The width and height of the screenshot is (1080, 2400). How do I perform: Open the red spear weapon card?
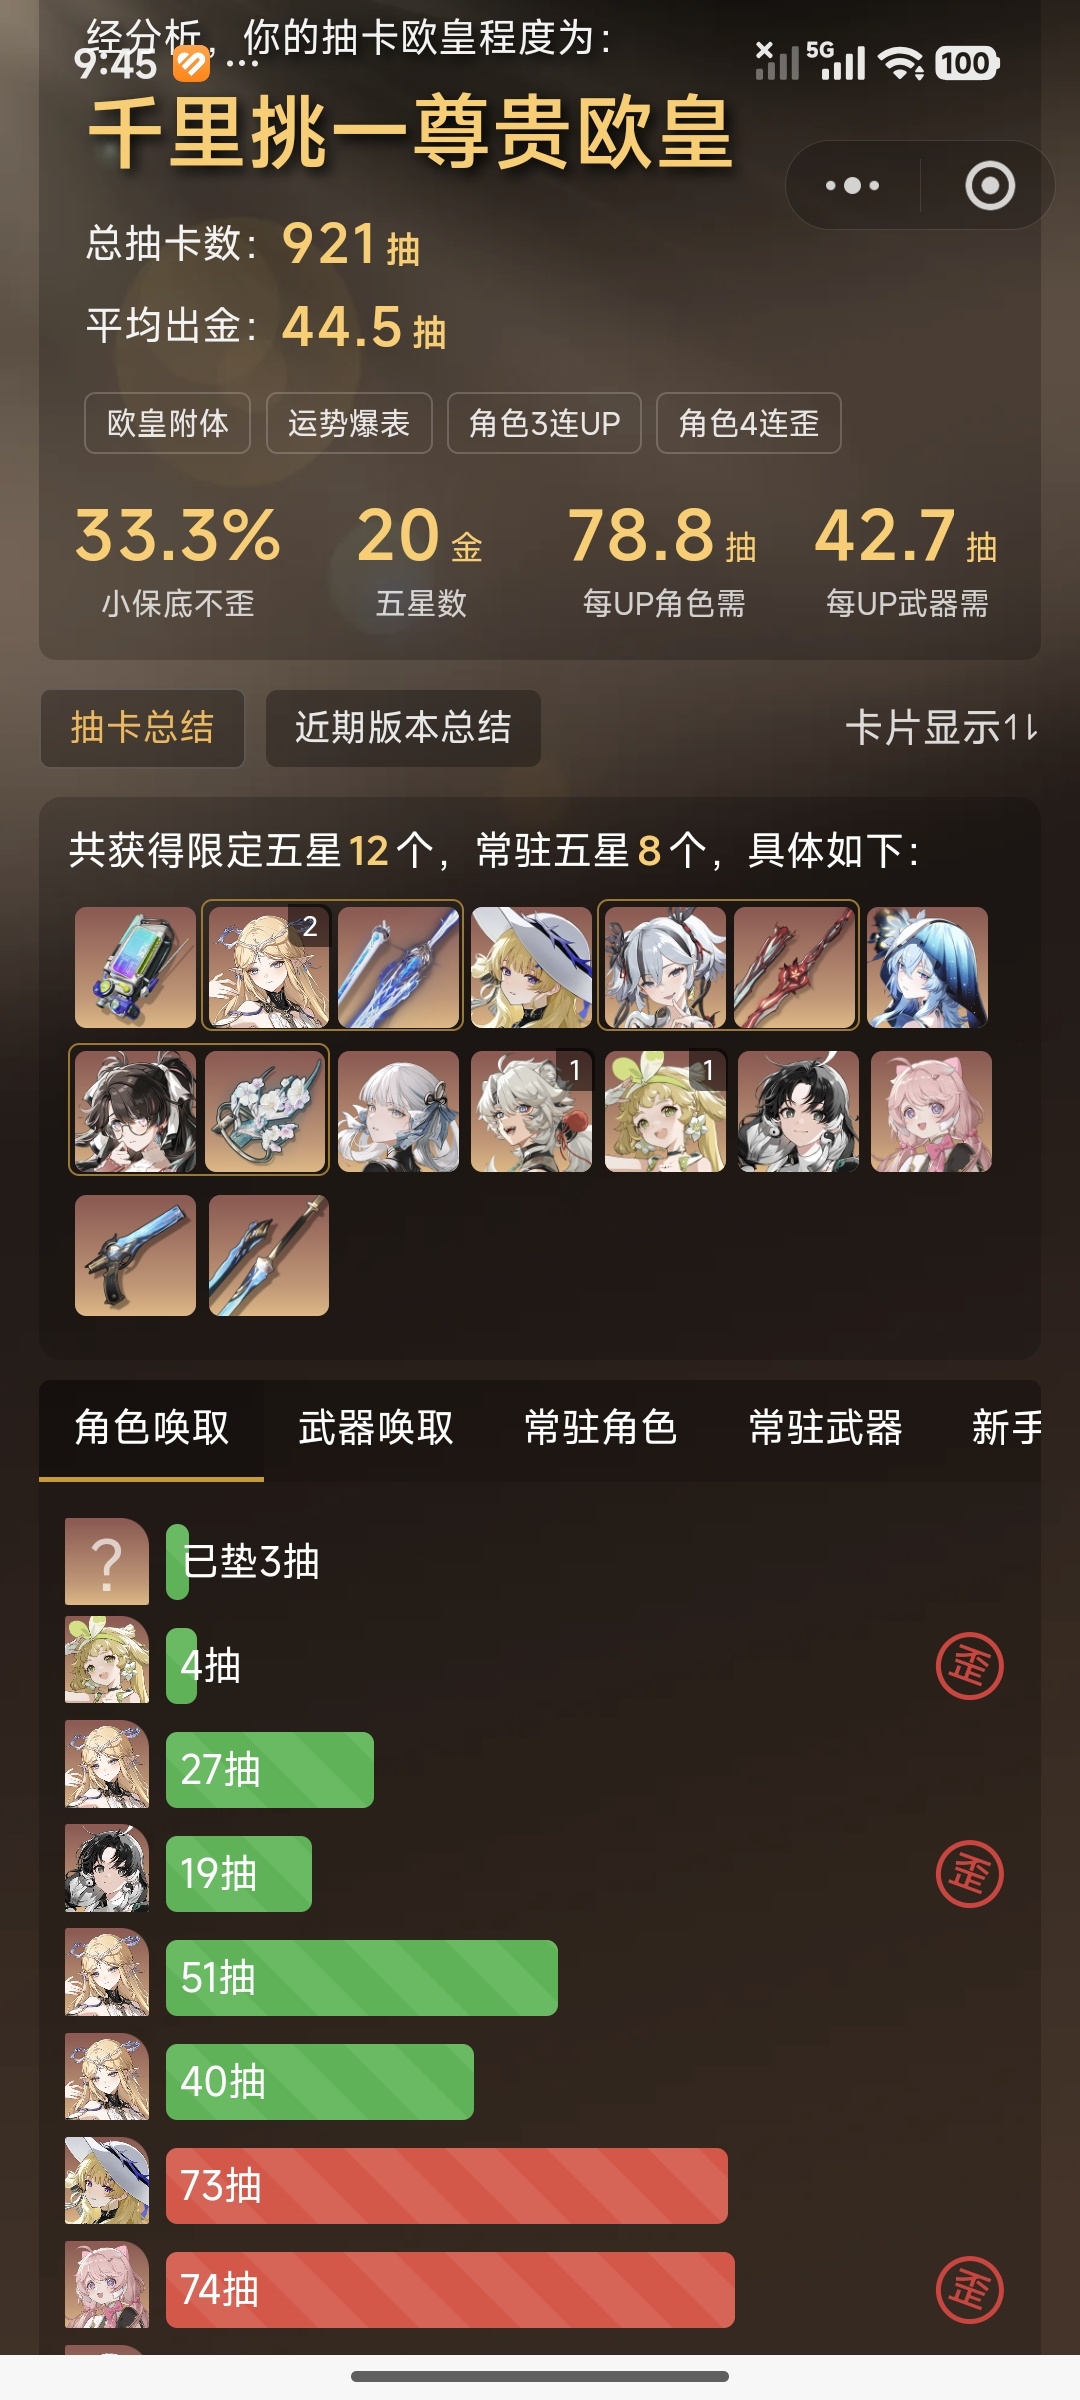(794, 967)
